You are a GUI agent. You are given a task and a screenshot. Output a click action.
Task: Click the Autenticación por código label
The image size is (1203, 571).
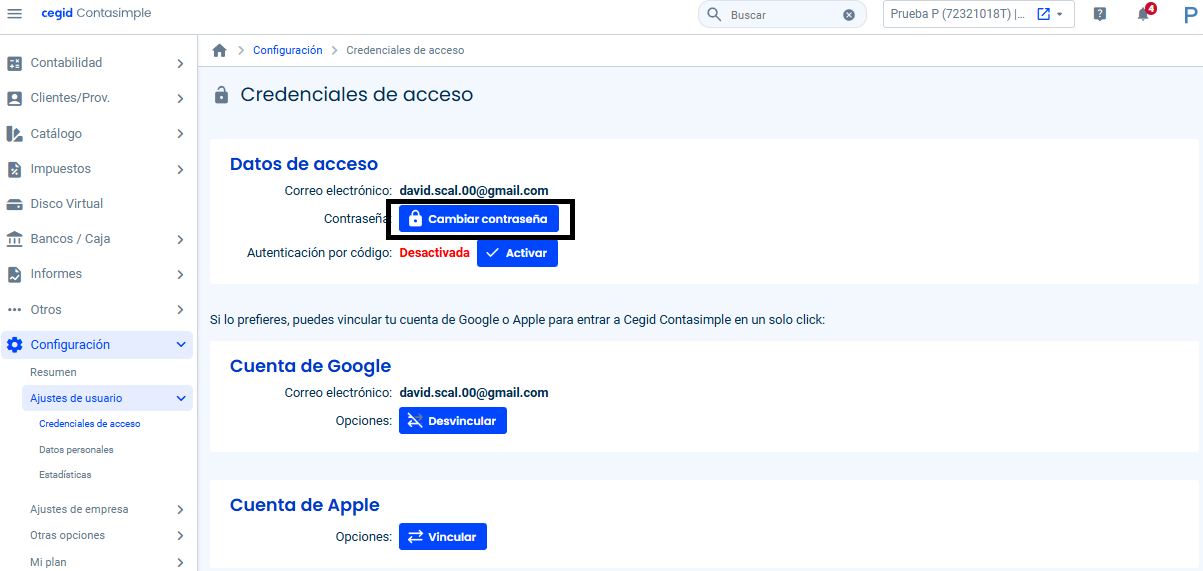[x=320, y=253]
